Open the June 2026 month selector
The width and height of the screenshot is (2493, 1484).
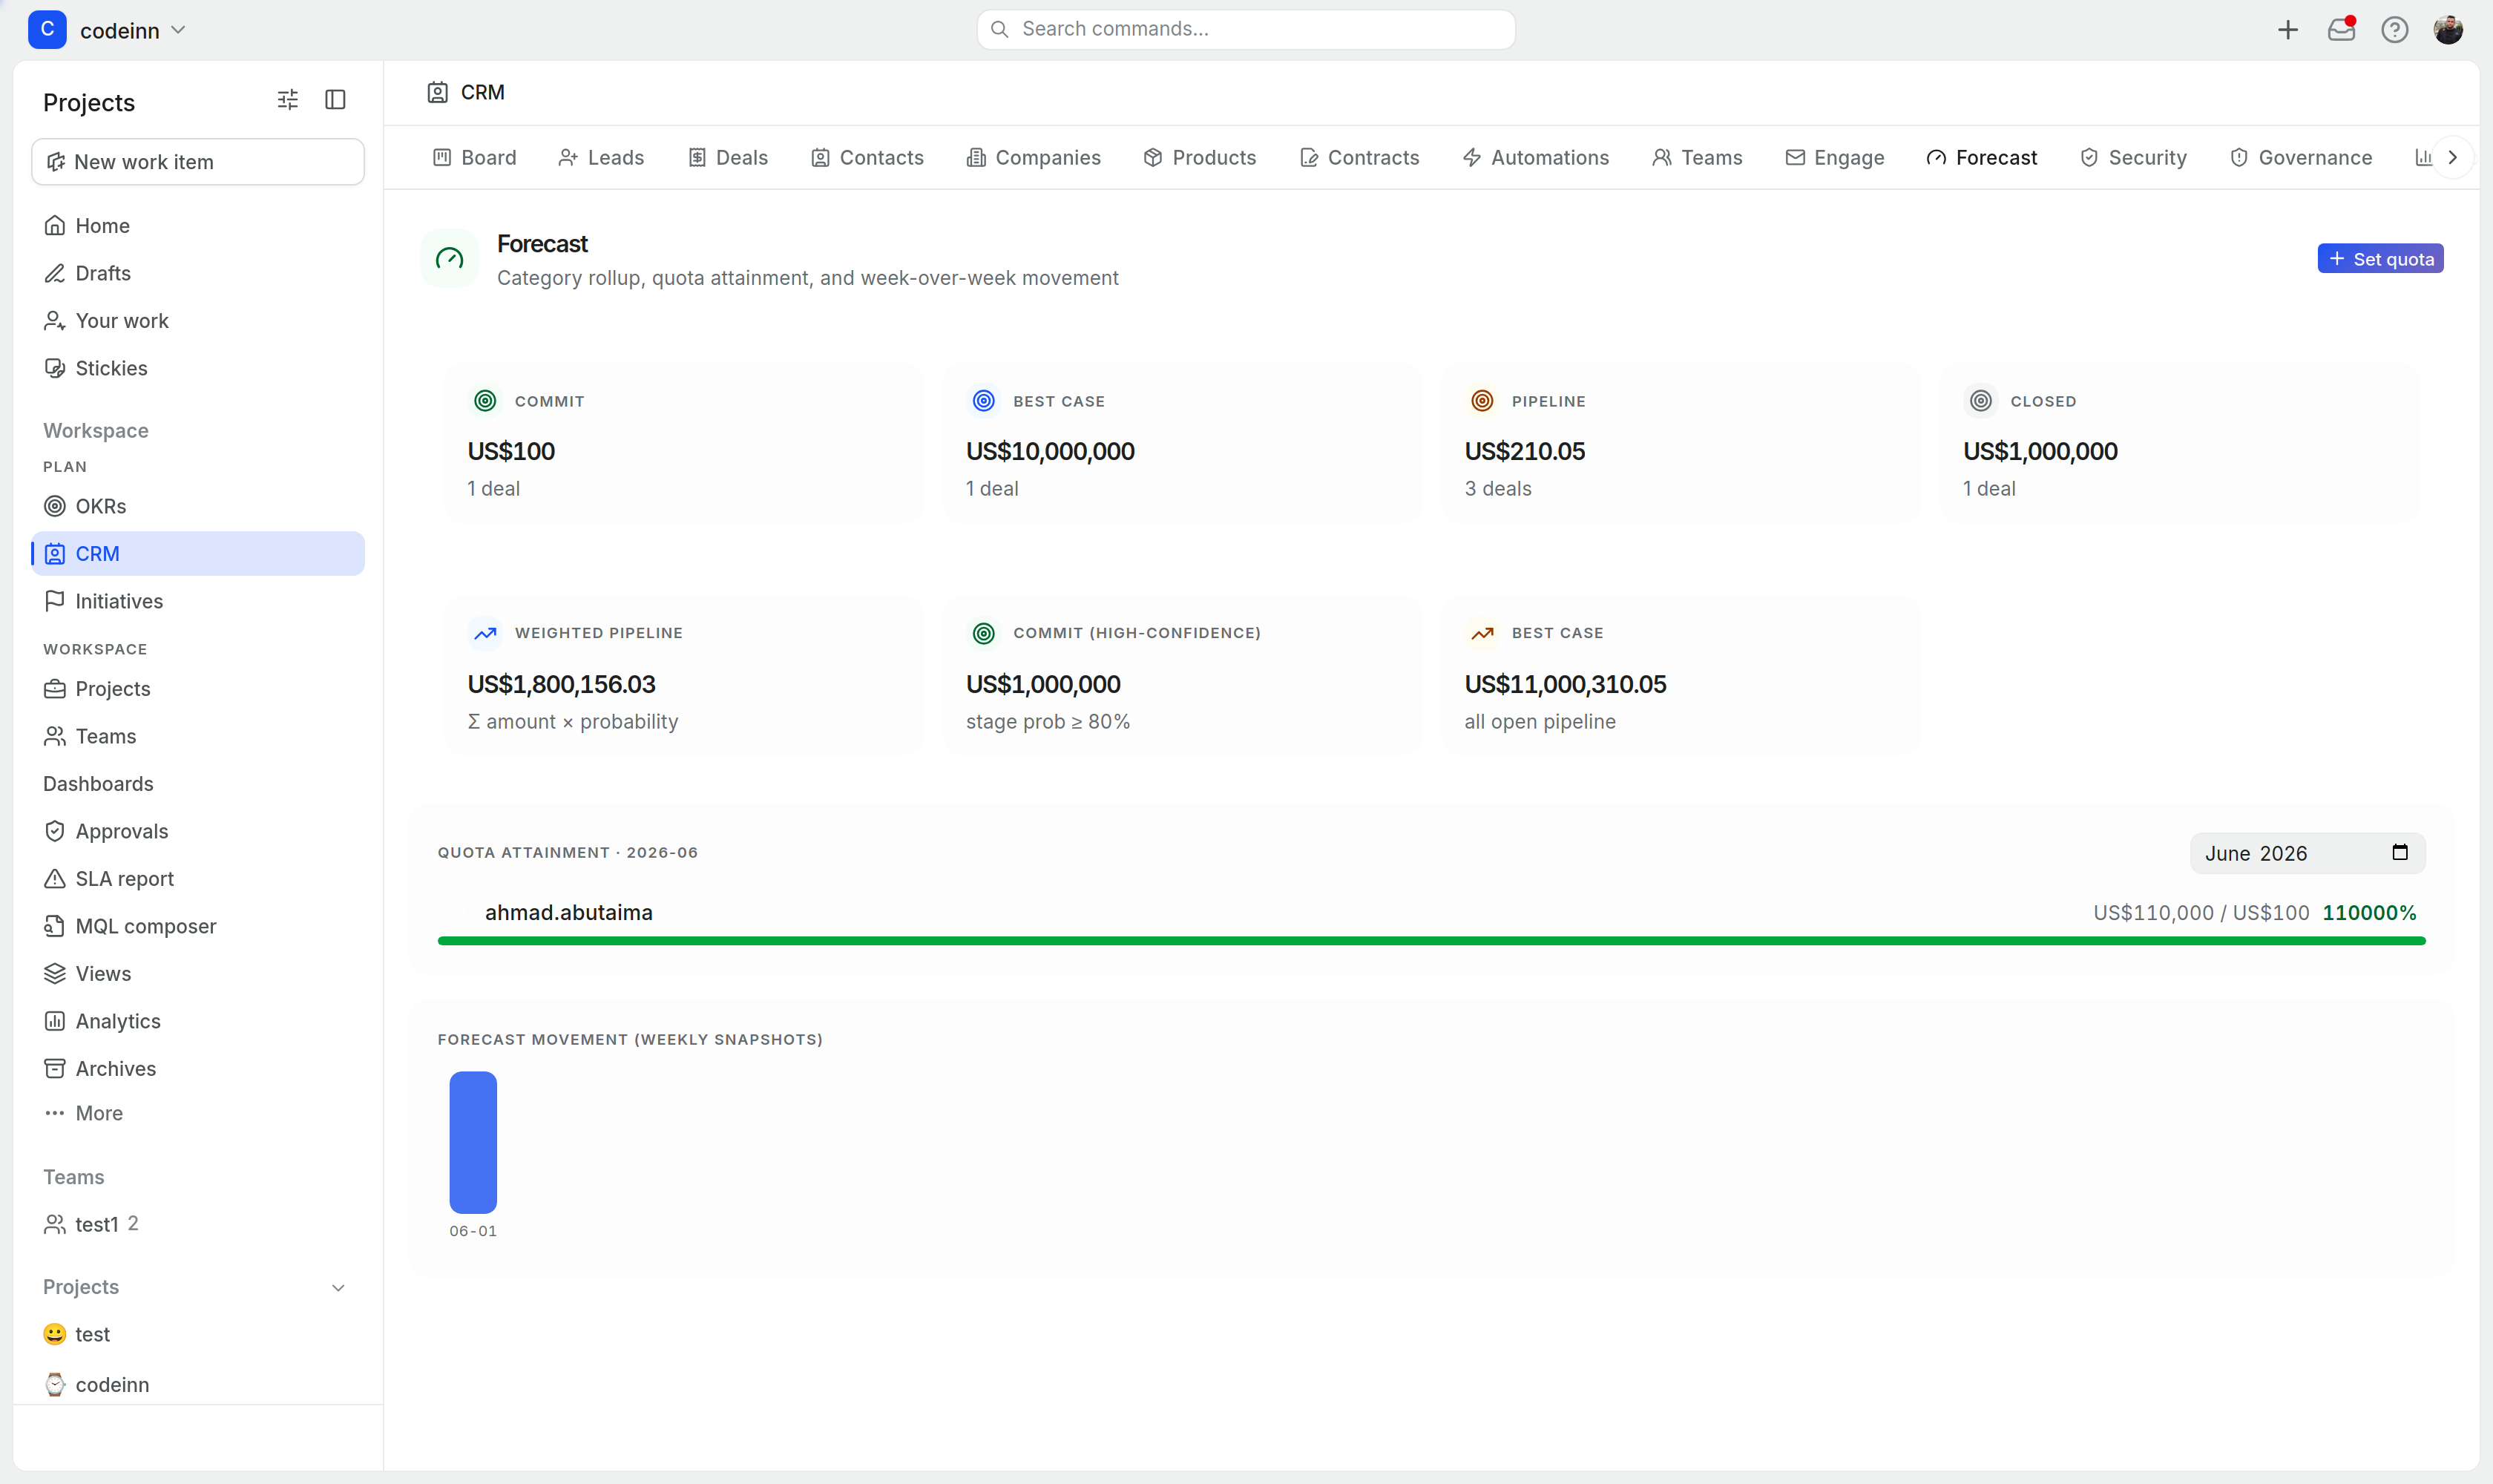pos(2307,853)
